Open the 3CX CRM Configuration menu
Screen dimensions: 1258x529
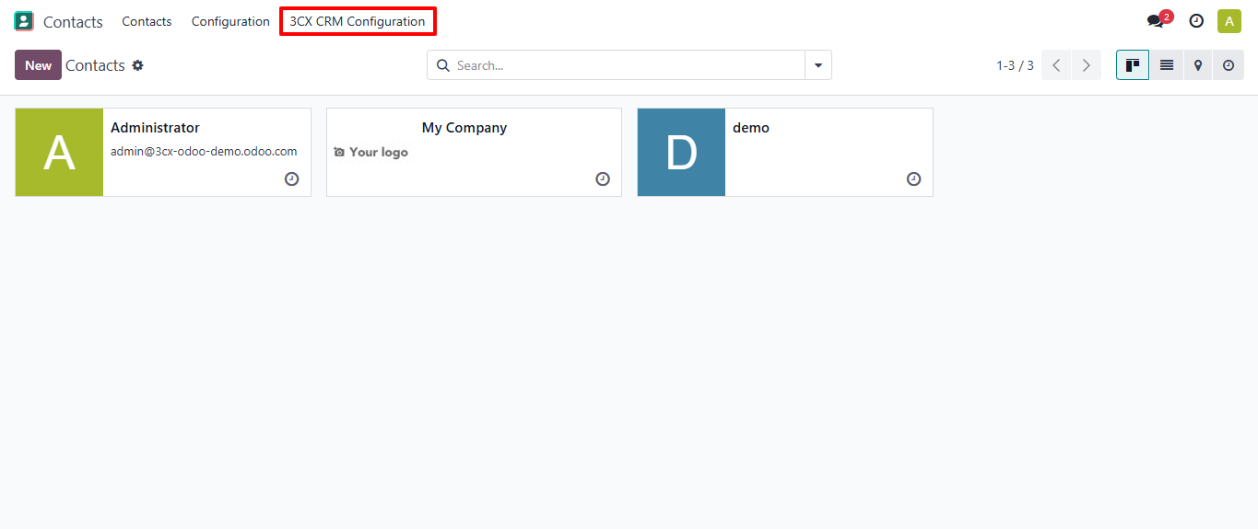click(357, 21)
